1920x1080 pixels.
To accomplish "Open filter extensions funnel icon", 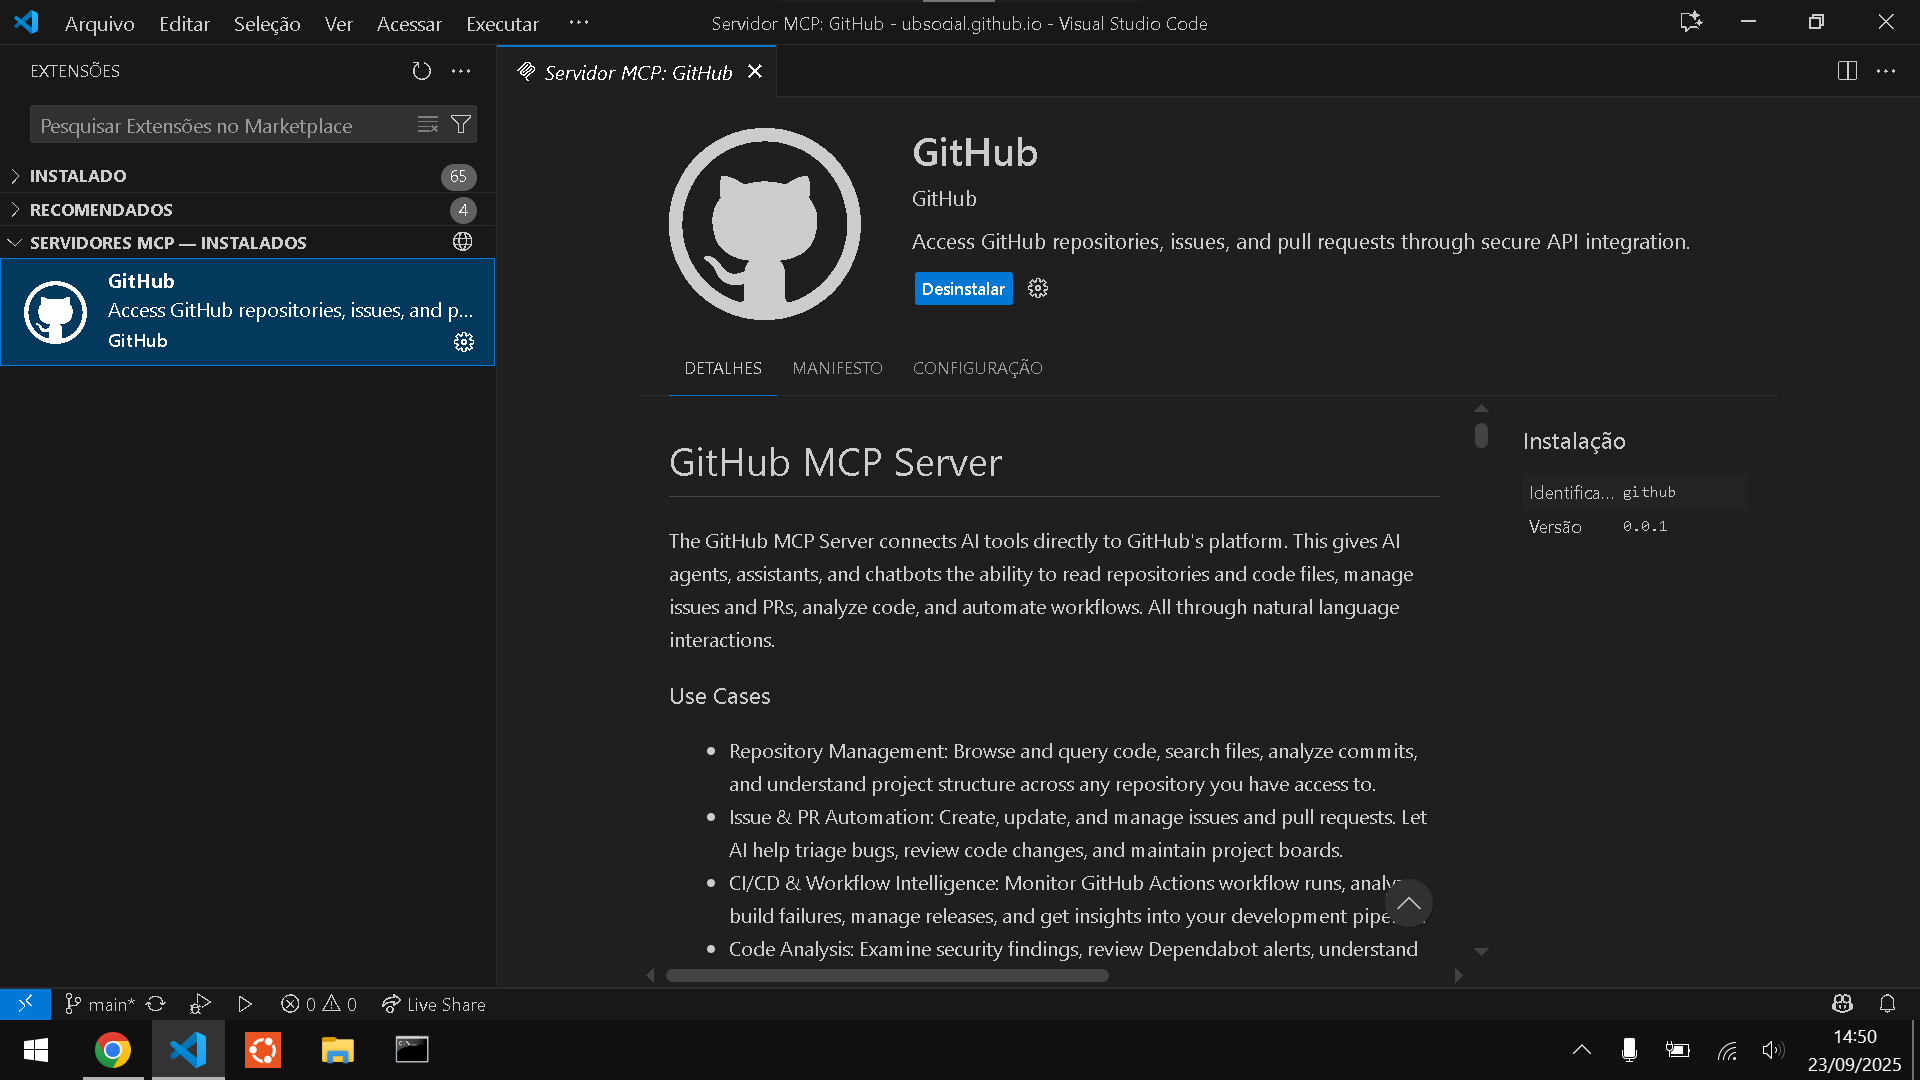I will click(x=461, y=125).
